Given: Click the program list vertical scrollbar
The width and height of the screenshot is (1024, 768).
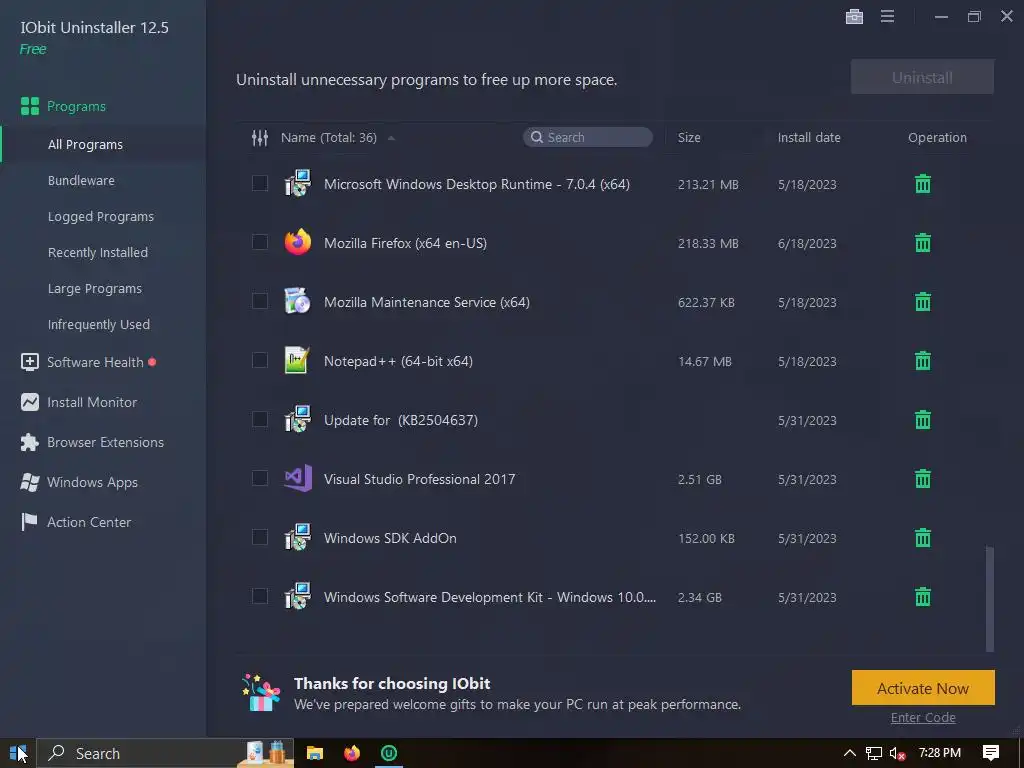Looking at the screenshot, I should 990,598.
